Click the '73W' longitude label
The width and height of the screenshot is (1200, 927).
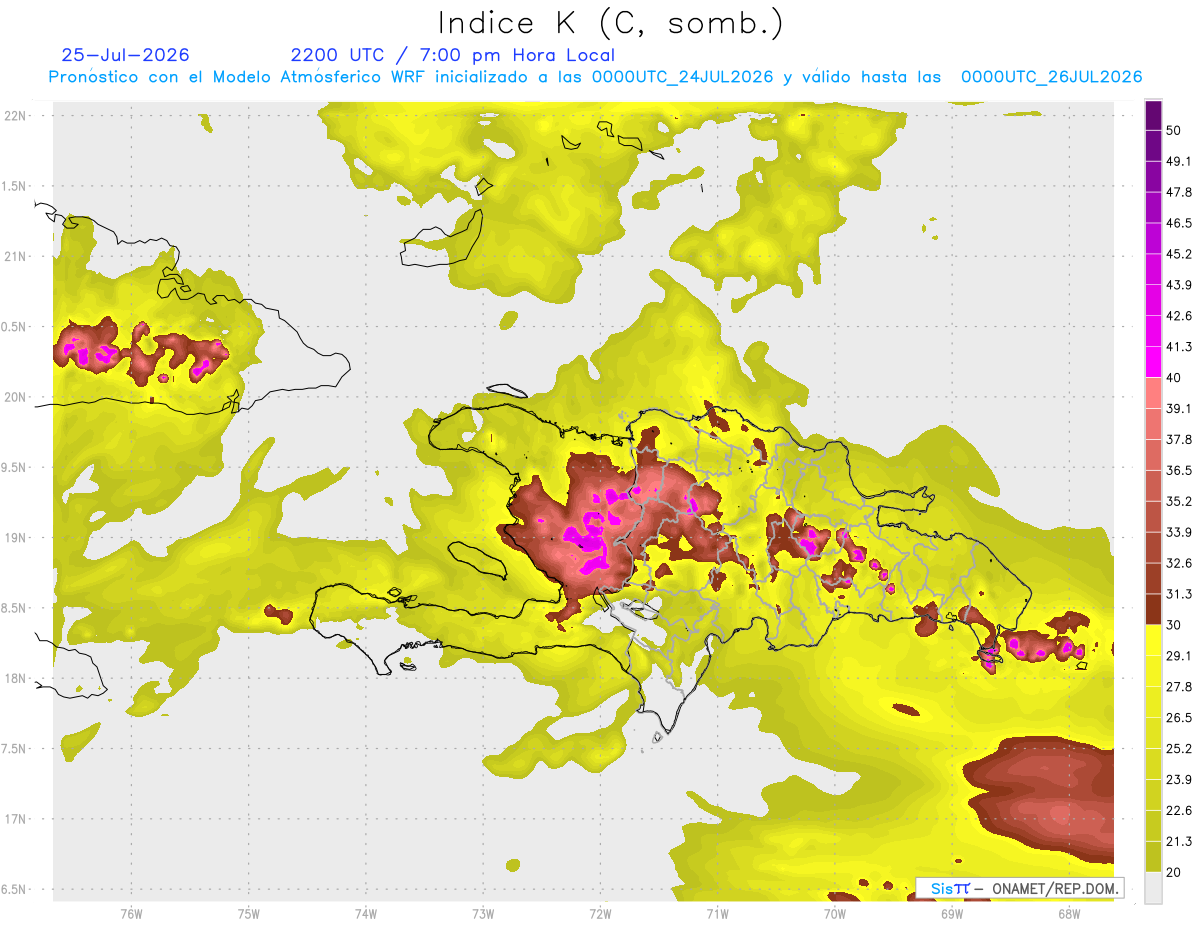[x=483, y=913]
